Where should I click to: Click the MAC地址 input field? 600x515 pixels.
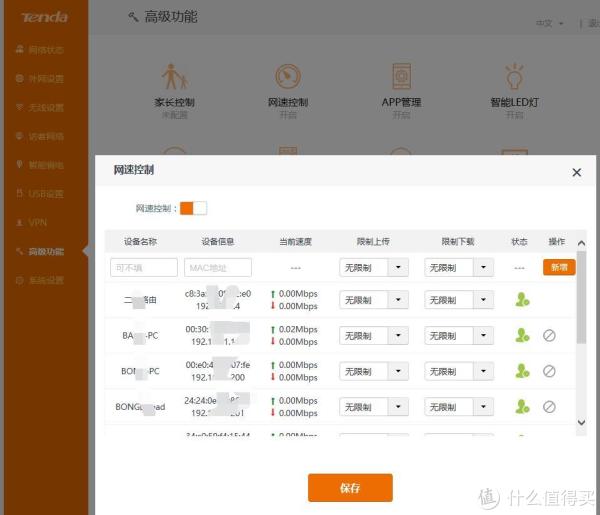(x=218, y=267)
